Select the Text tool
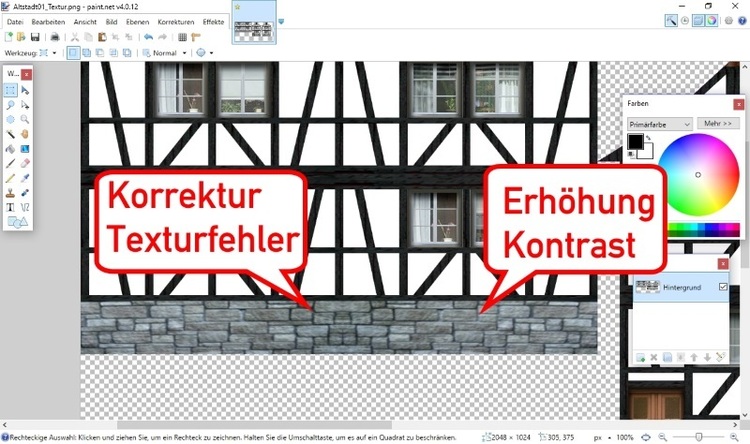The image size is (750, 444). pyautogui.click(x=10, y=207)
